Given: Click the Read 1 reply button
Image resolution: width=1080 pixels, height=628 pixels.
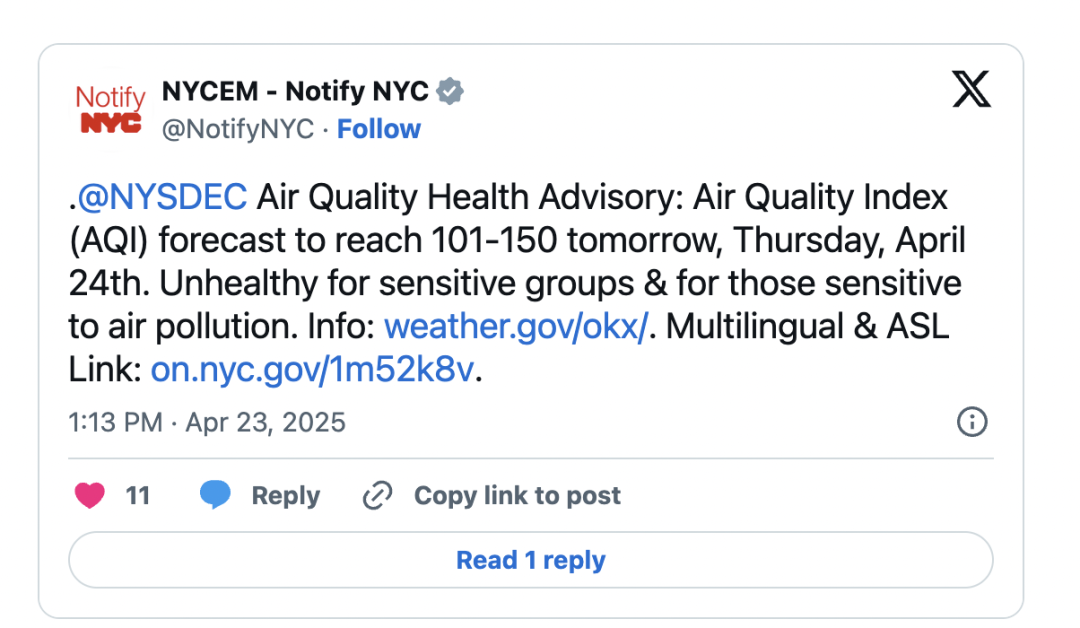Looking at the screenshot, I should [530, 560].
